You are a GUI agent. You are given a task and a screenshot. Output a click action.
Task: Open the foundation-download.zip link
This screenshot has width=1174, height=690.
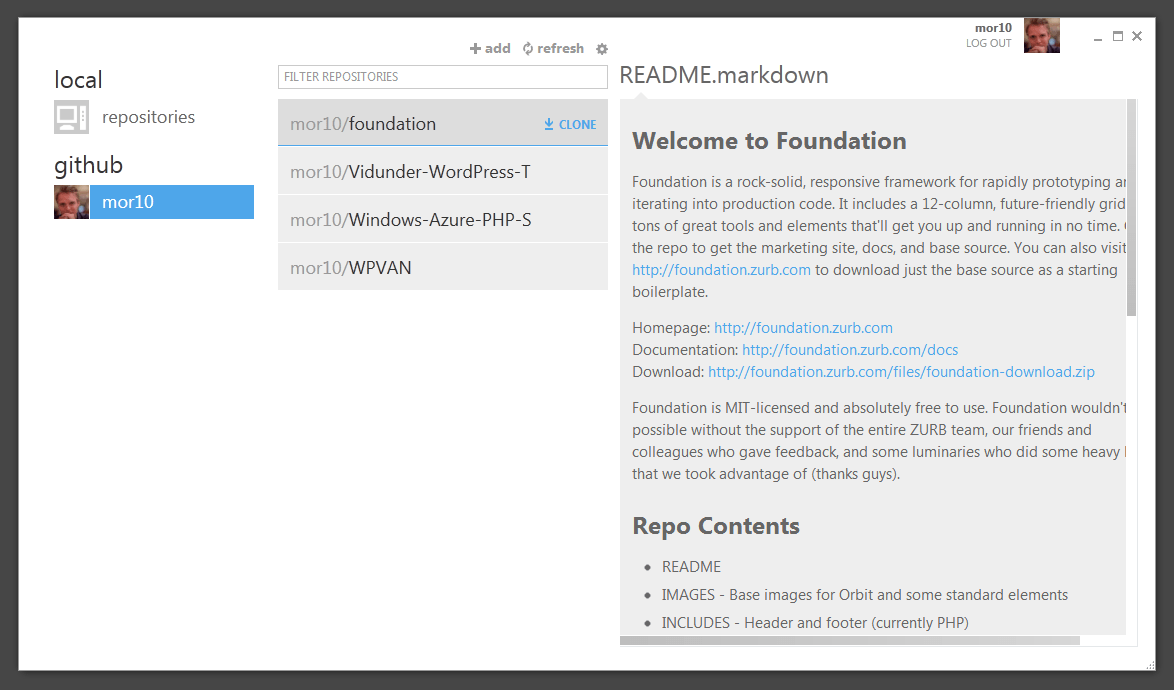click(901, 372)
